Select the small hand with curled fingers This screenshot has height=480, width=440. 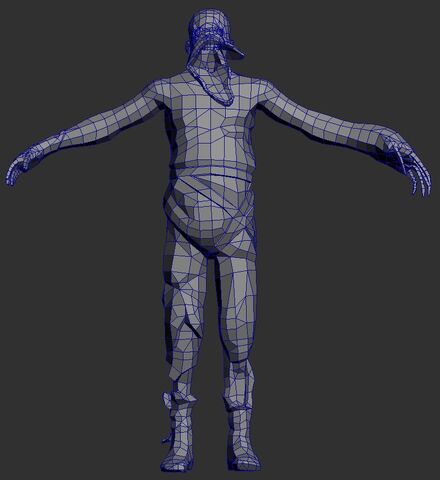[x=23, y=168]
